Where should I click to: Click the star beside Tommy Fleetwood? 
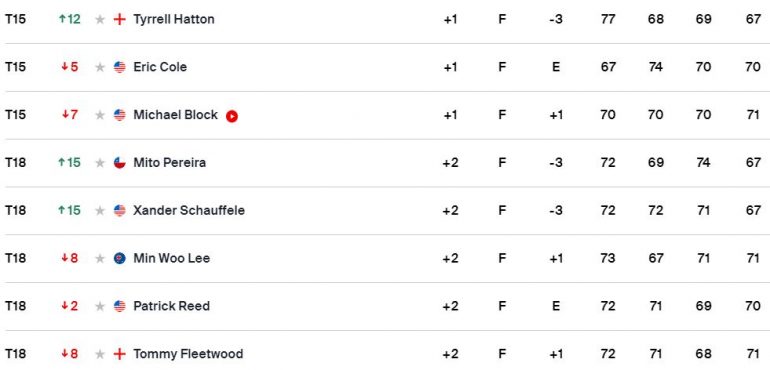tap(100, 354)
